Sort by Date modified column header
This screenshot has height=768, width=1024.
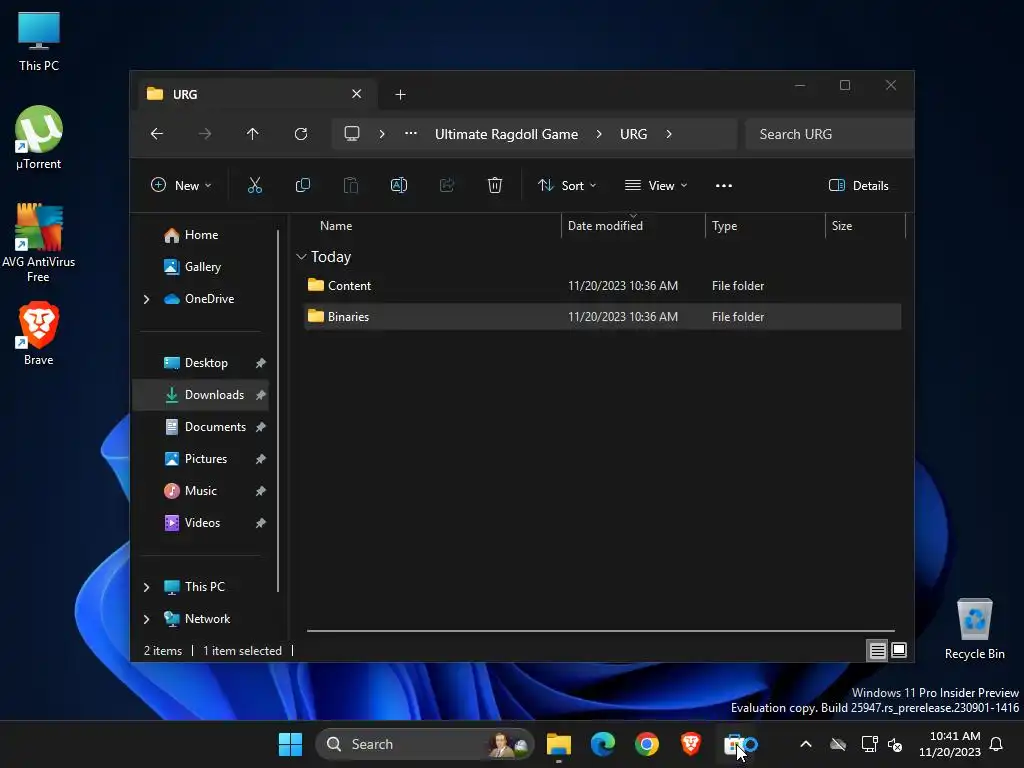[x=633, y=226]
